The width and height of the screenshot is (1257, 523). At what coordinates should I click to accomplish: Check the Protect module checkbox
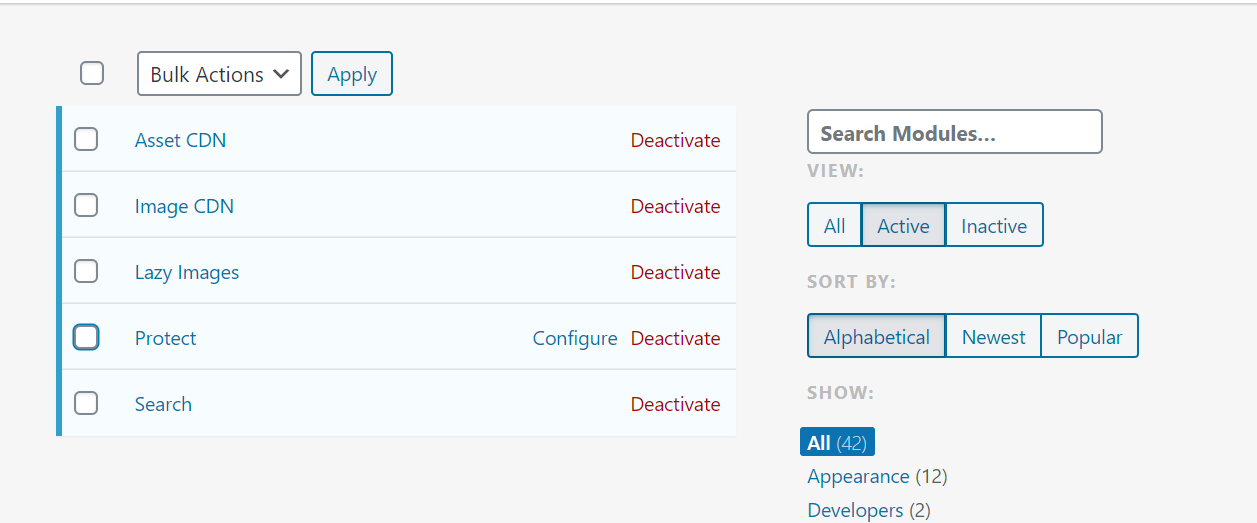pyautogui.click(x=86, y=337)
